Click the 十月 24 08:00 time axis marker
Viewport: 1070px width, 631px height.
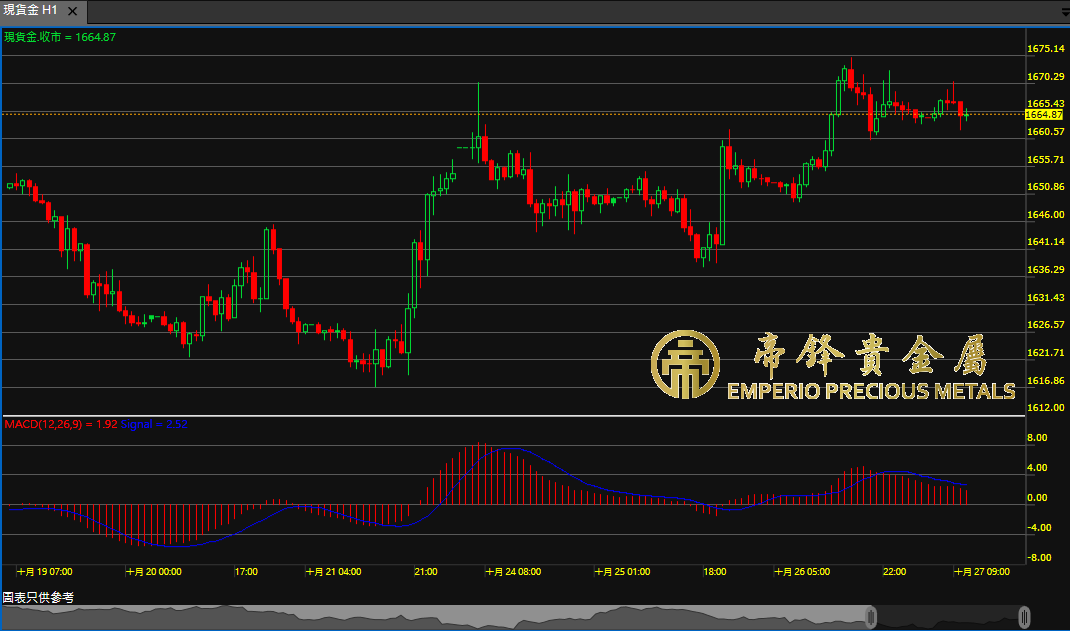coord(513,572)
